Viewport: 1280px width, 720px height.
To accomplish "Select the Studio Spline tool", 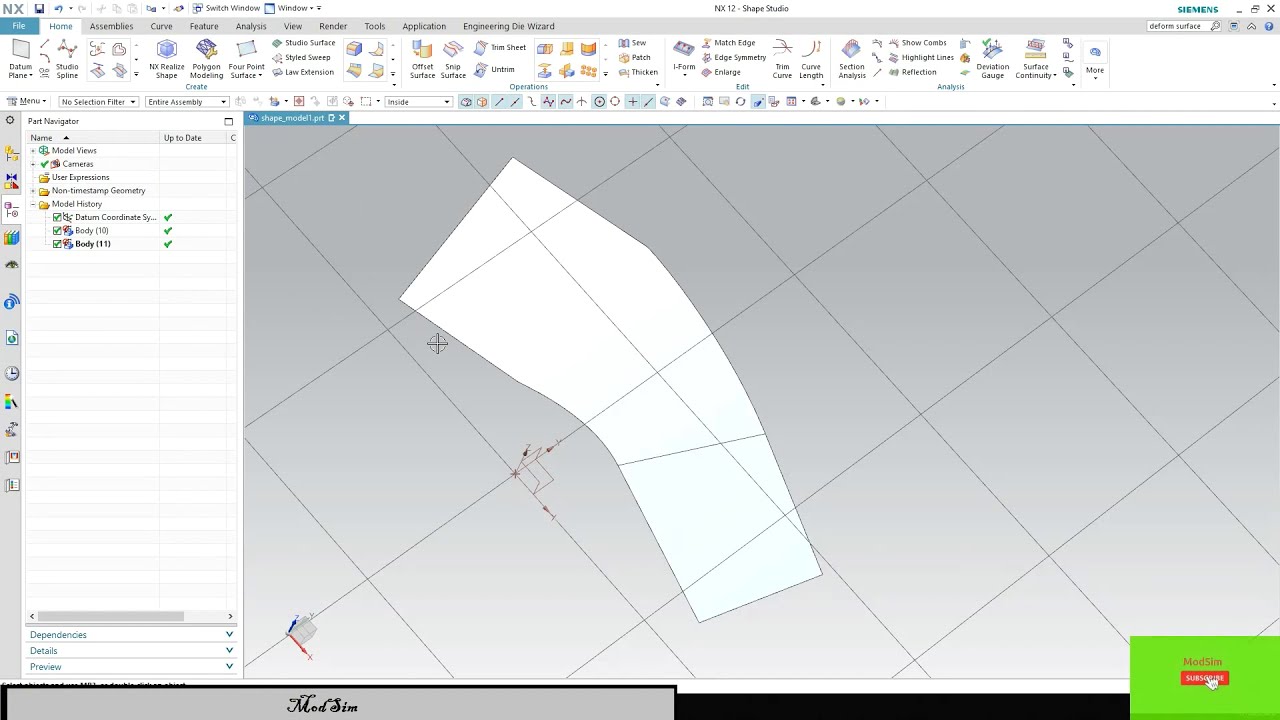I will (x=67, y=59).
